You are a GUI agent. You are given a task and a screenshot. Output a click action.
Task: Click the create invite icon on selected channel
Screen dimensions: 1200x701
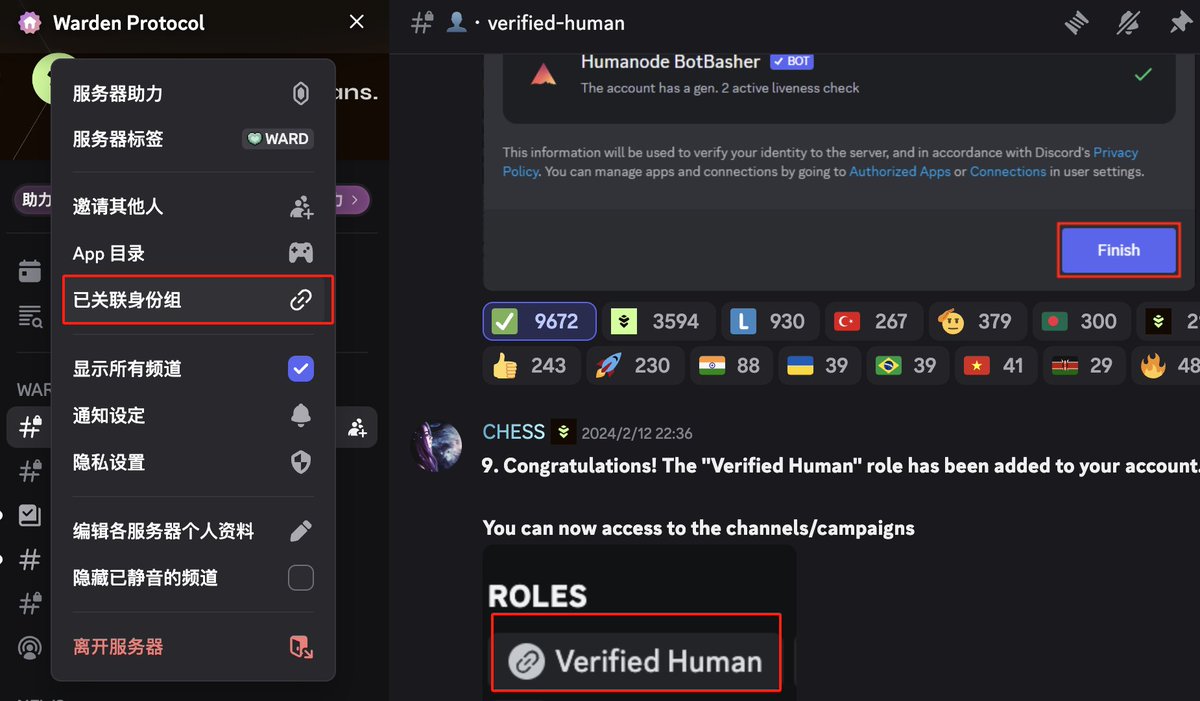tap(357, 427)
